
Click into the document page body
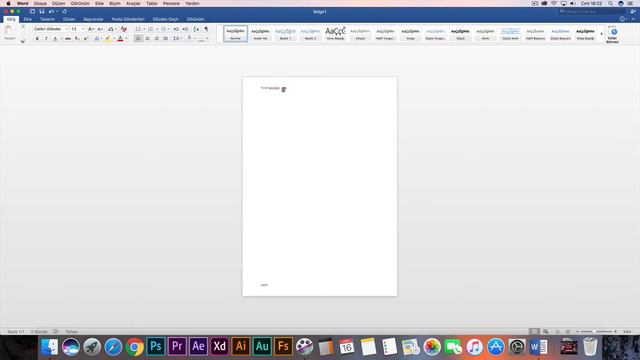click(320, 186)
